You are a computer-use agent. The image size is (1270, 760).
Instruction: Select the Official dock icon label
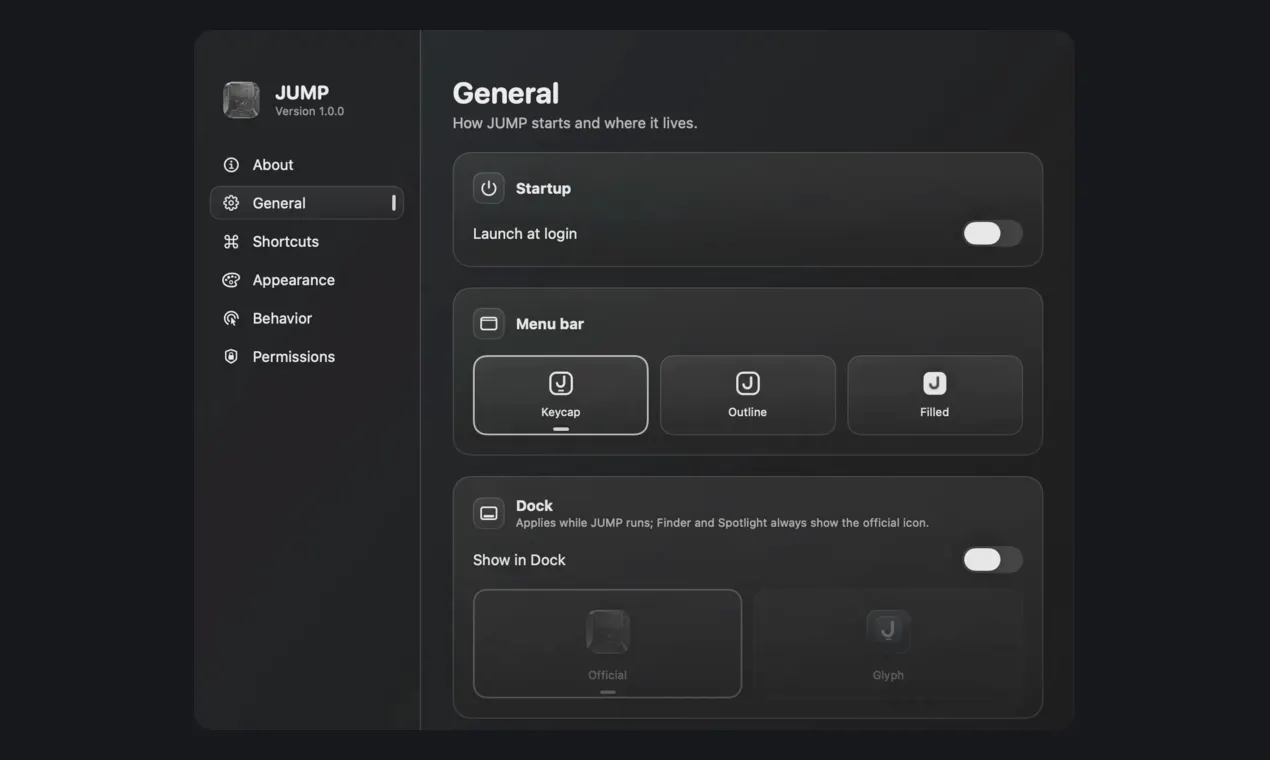[x=608, y=675]
